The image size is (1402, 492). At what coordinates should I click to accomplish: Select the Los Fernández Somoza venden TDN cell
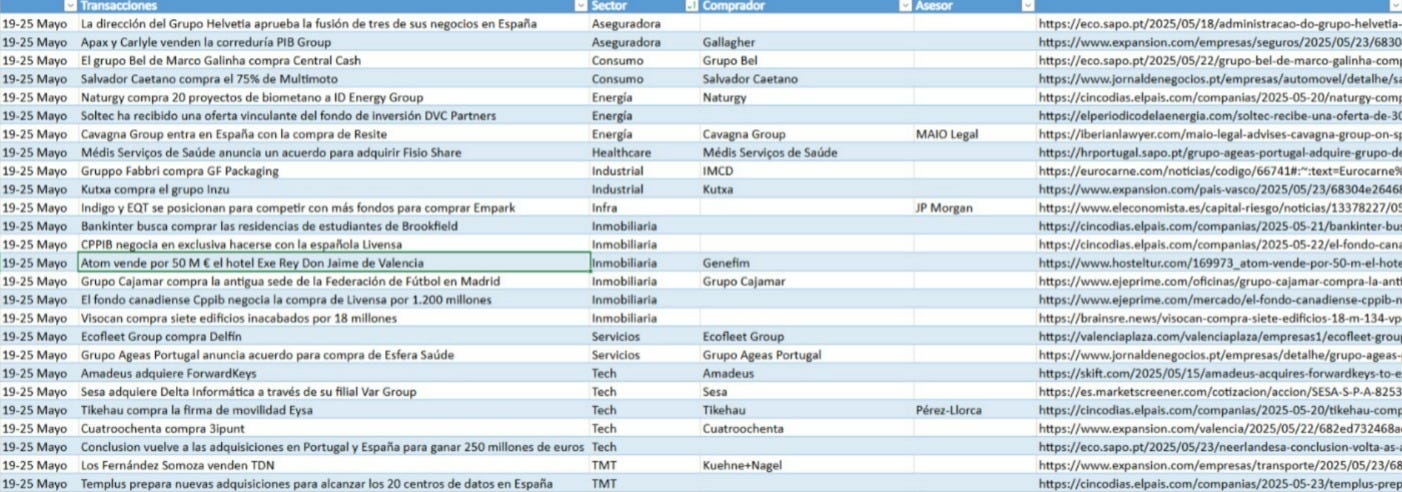pyautogui.click(x=334, y=465)
